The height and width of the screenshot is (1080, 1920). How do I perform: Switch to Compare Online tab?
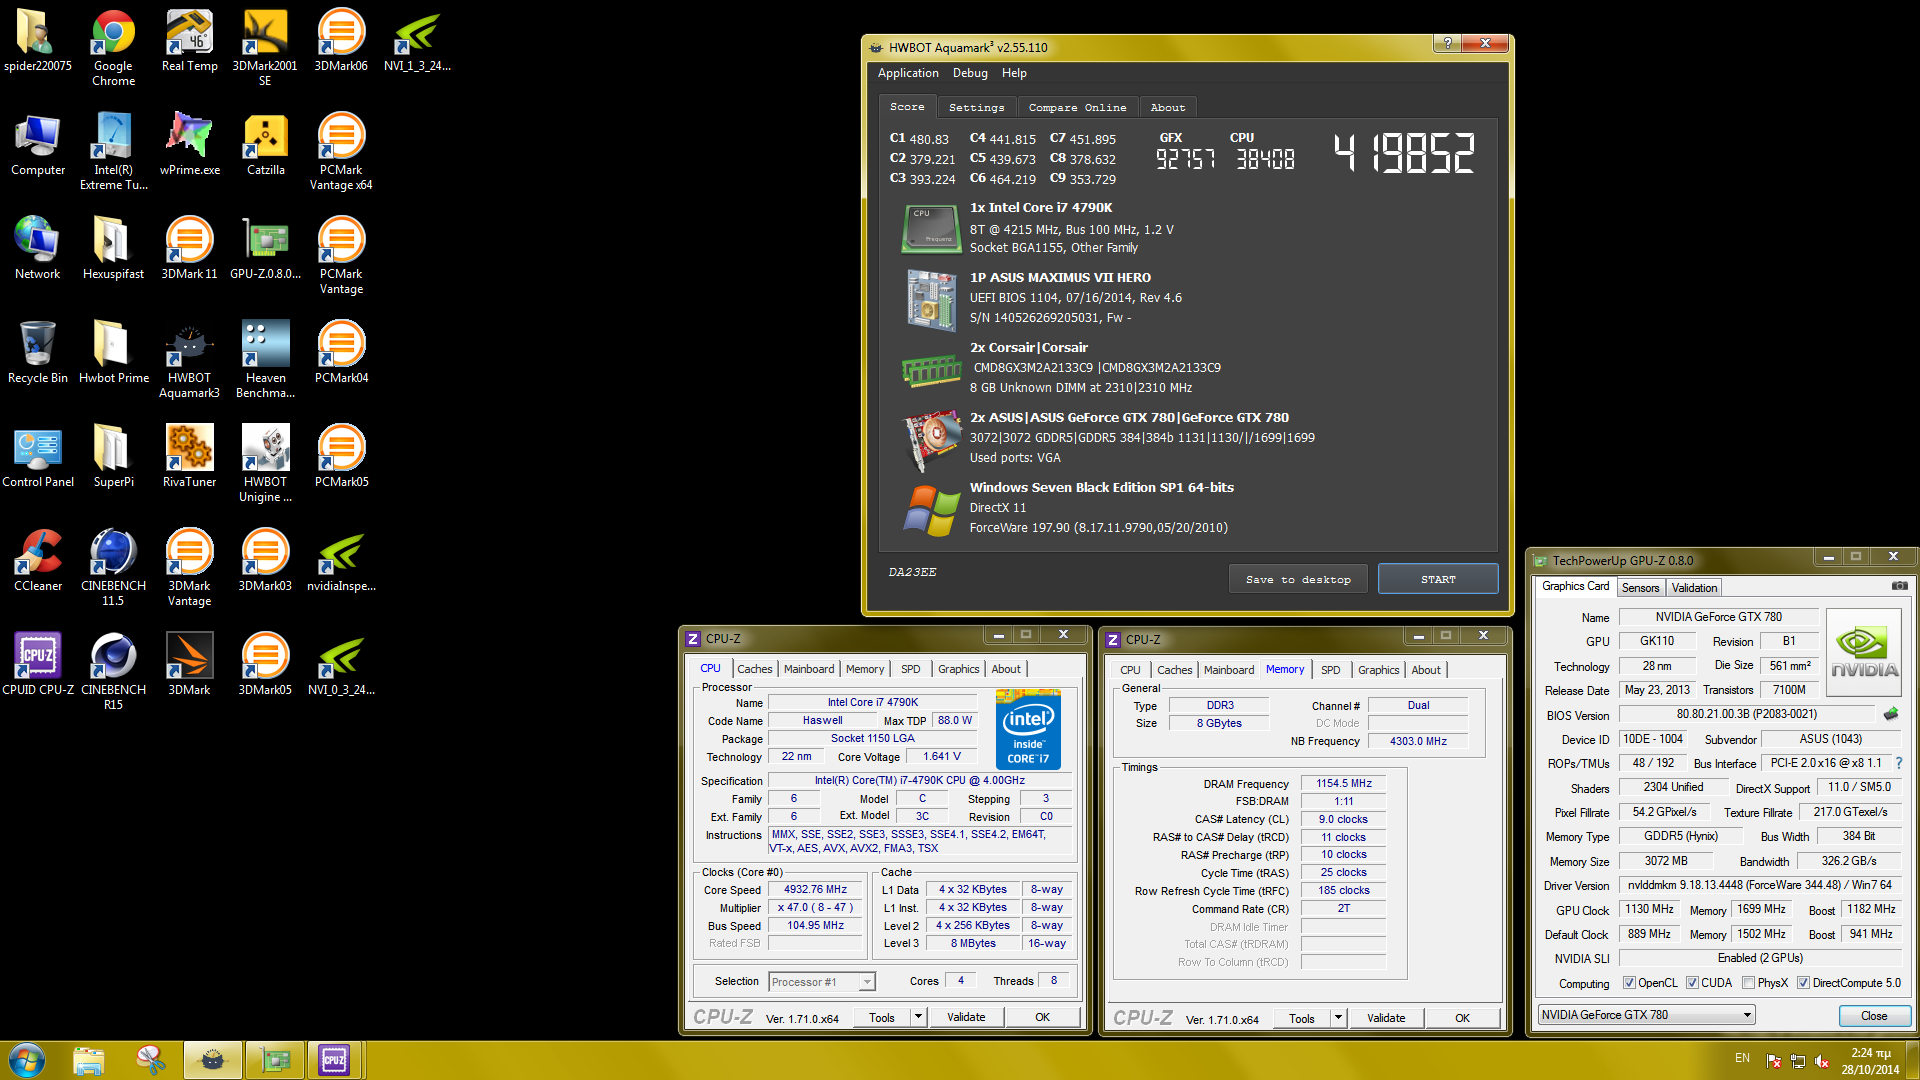coord(1077,107)
